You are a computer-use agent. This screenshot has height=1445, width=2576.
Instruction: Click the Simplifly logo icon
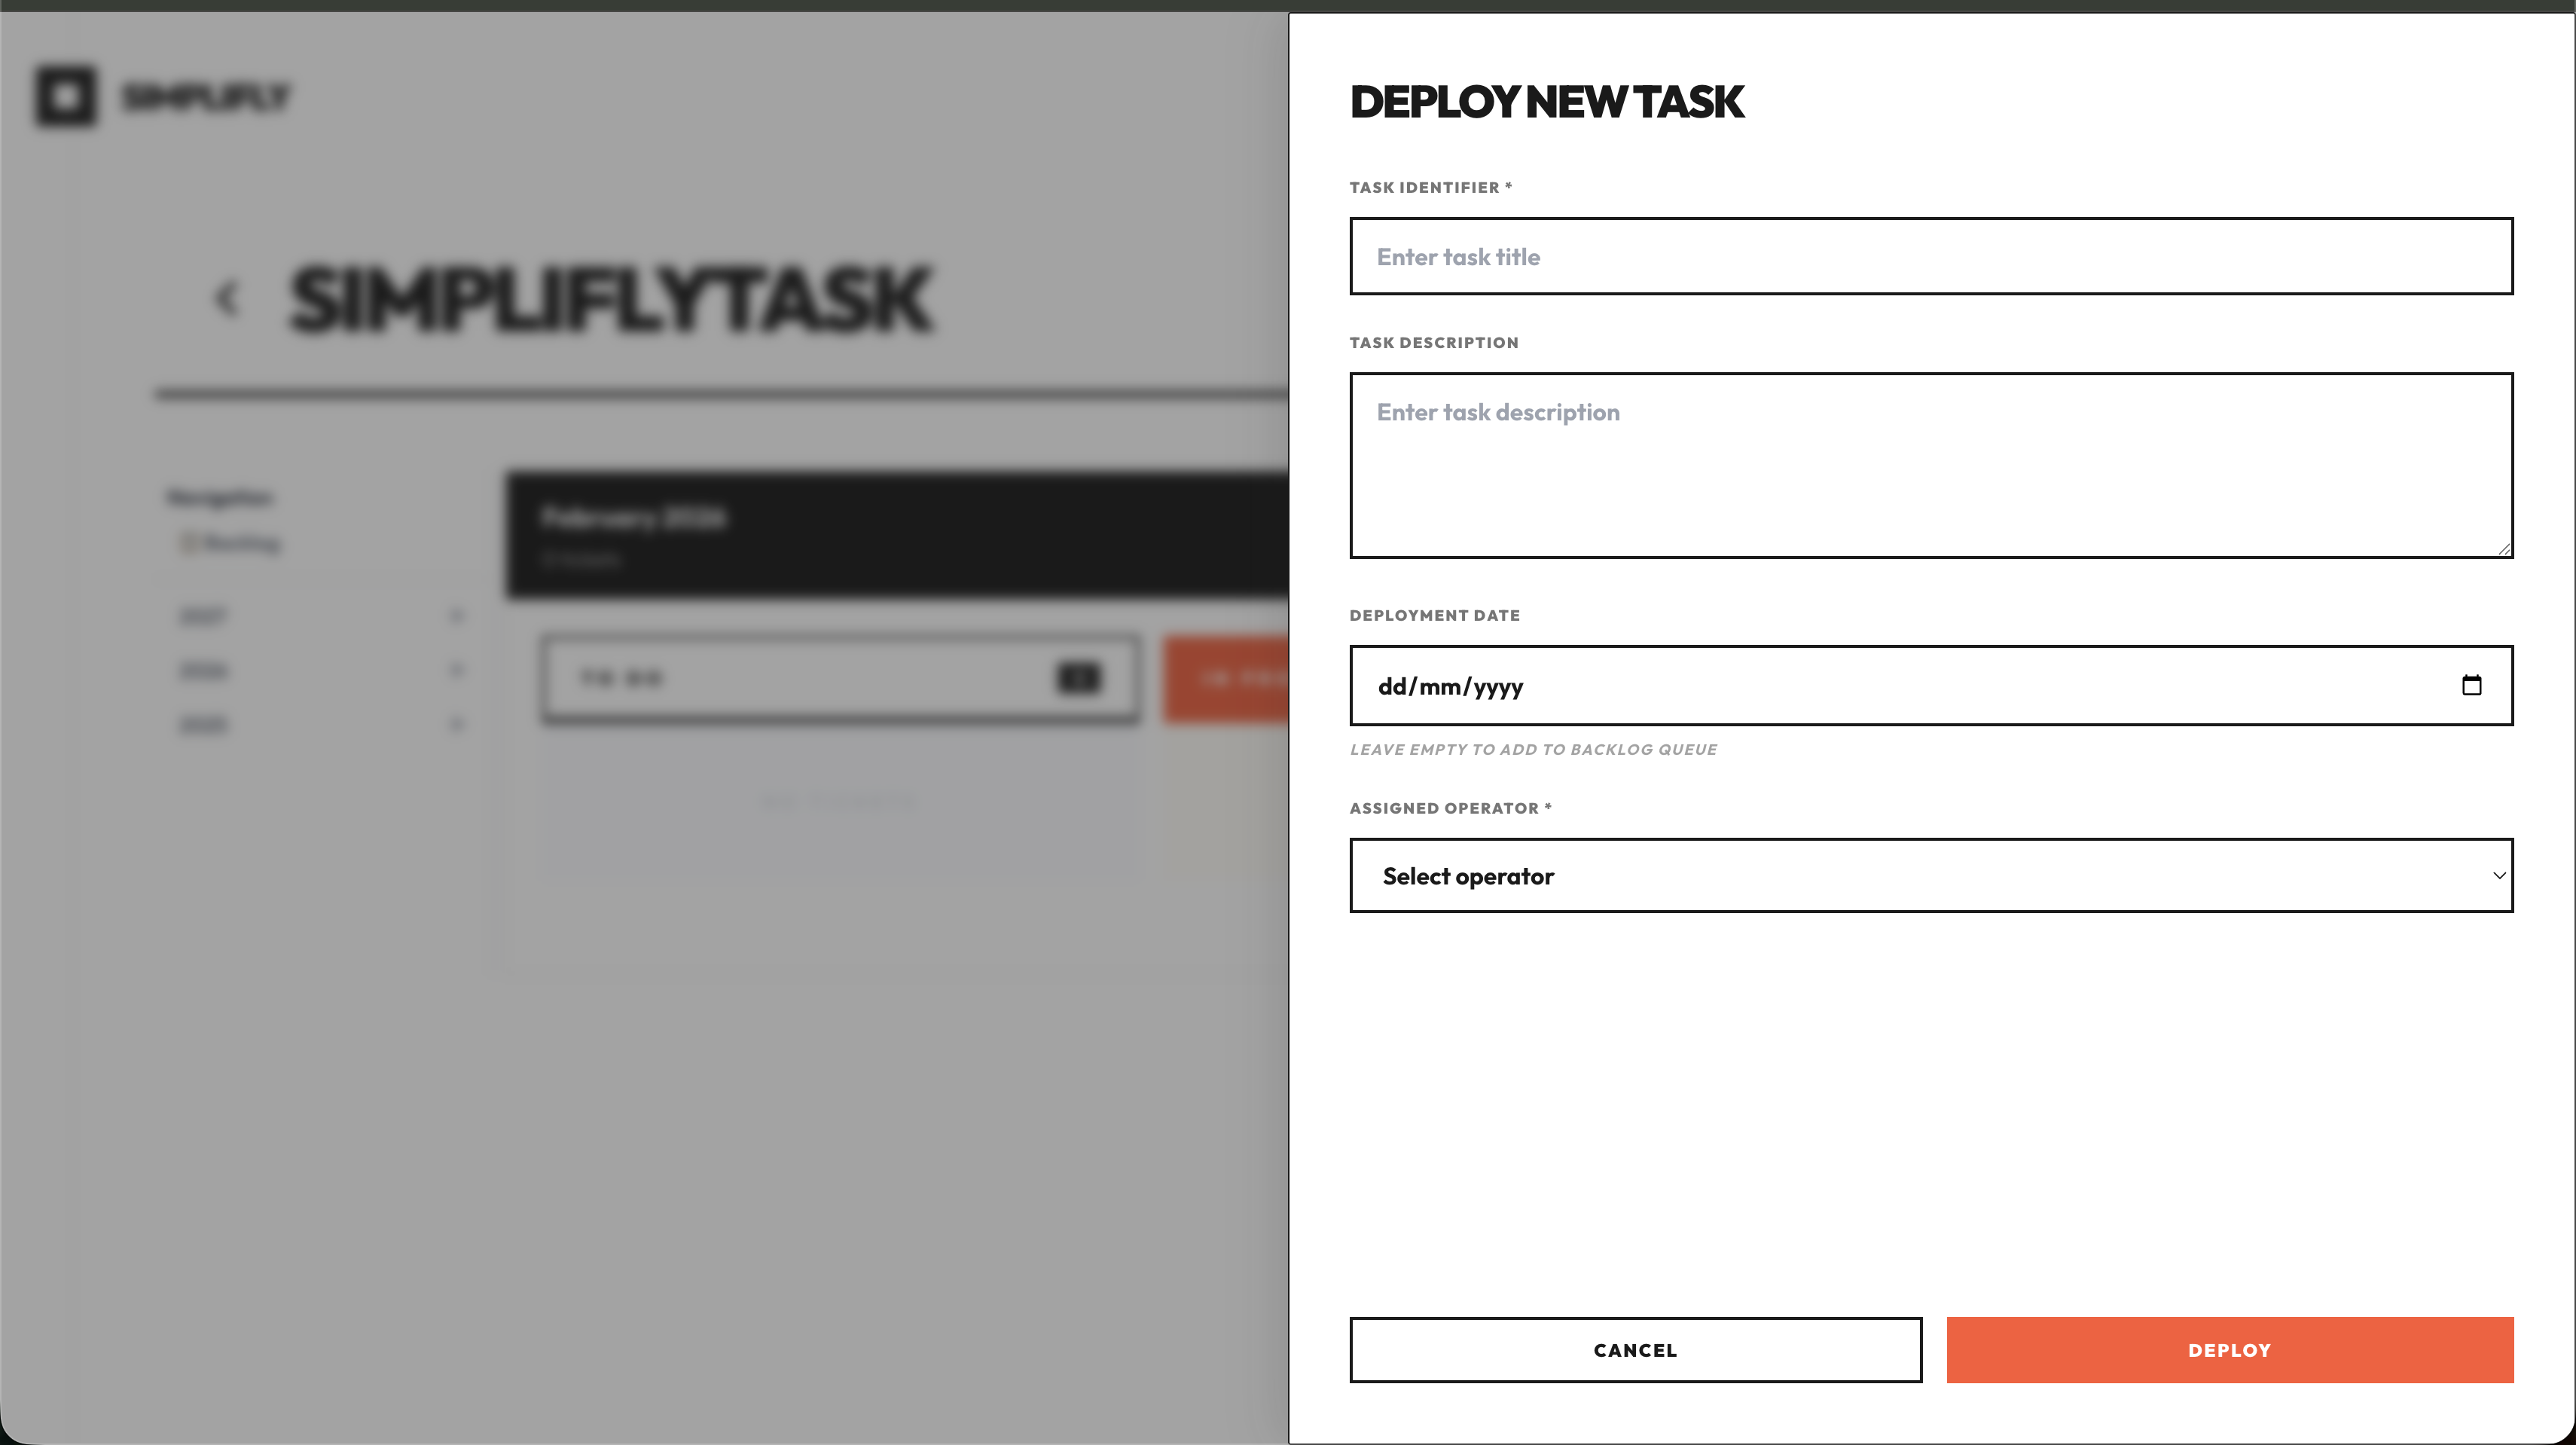point(66,96)
